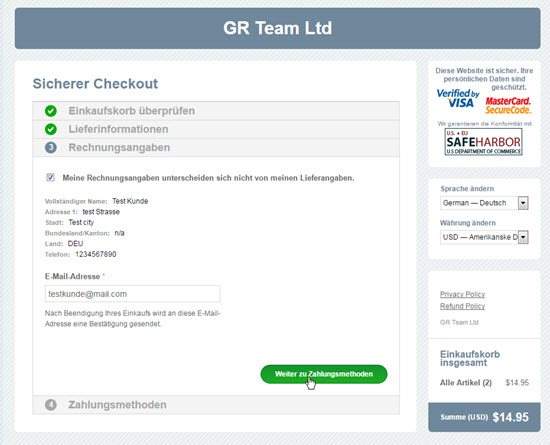Open the Privacy Policy link
Screen dimensions: 550x445
click(x=462, y=294)
